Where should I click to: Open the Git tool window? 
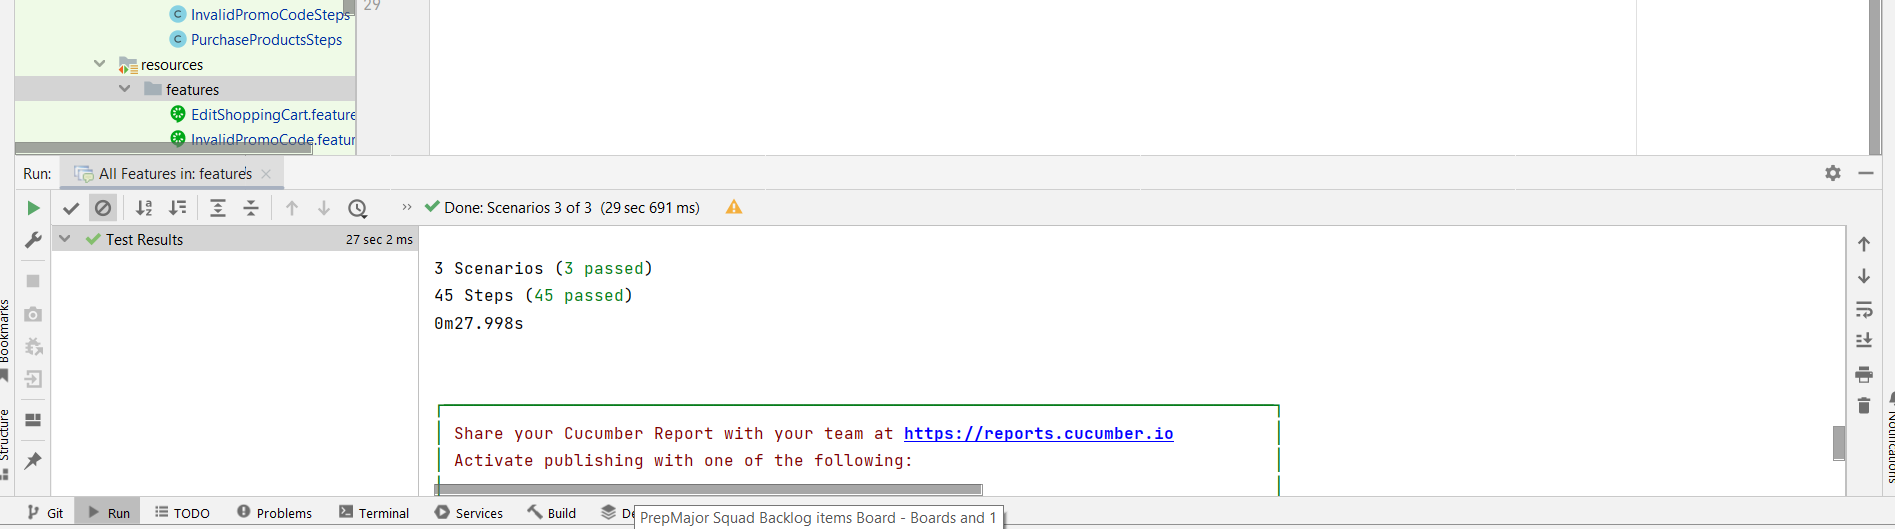coord(45,513)
